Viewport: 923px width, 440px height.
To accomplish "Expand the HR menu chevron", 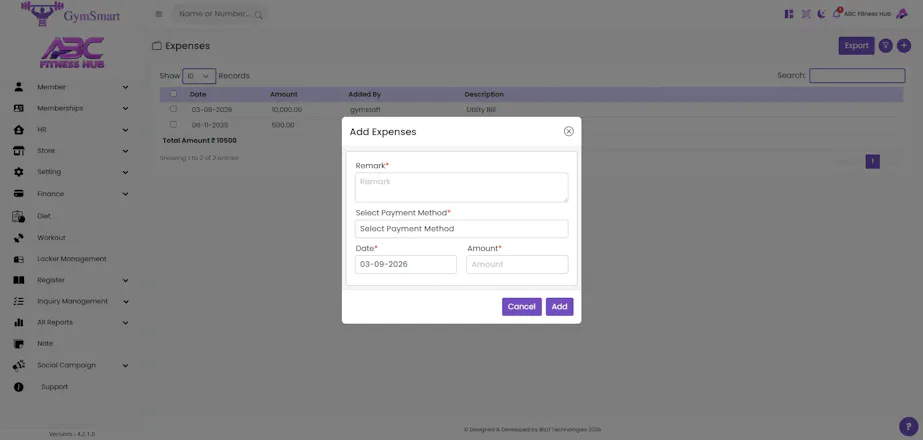I will pyautogui.click(x=125, y=130).
